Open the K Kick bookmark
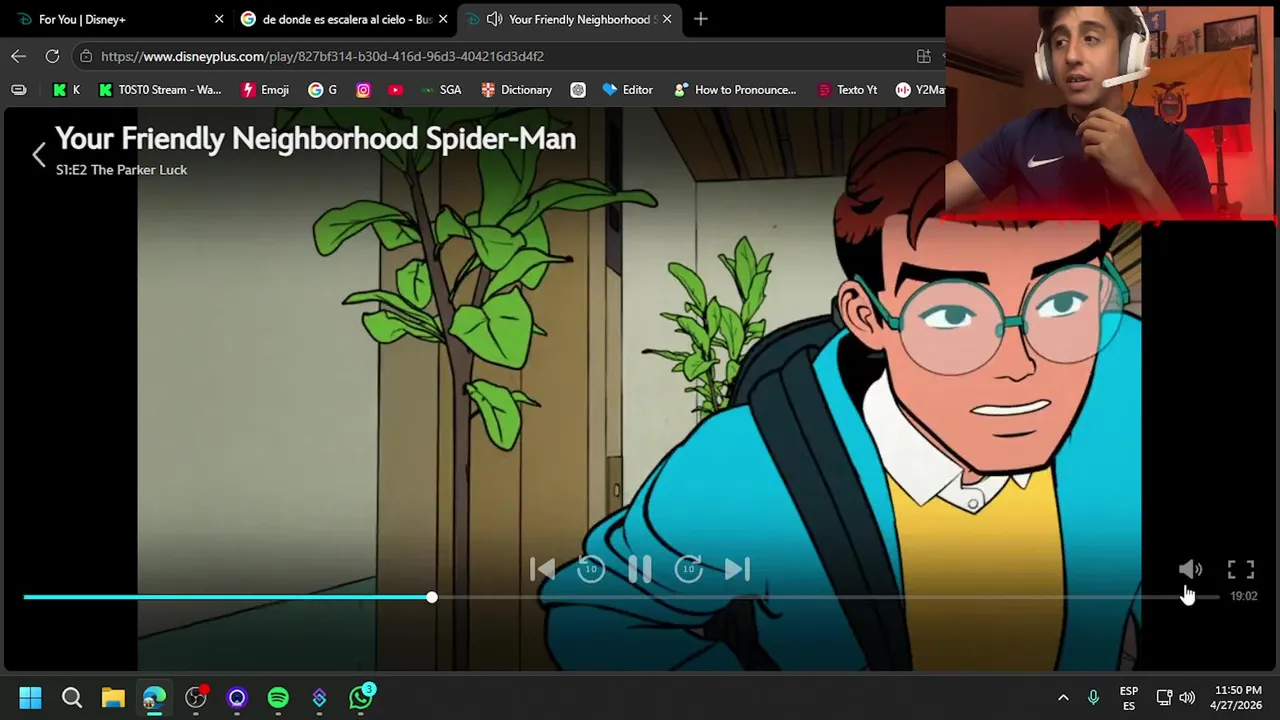1280x720 pixels. [67, 90]
